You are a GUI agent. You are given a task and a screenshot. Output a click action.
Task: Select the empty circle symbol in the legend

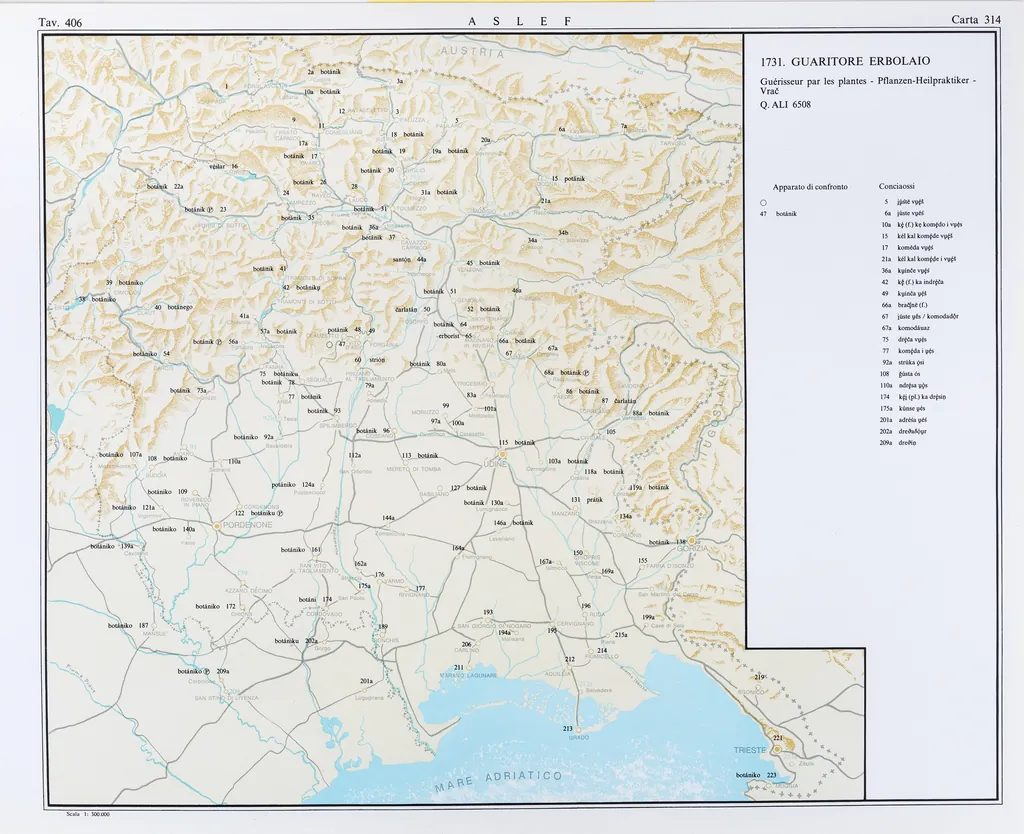click(763, 201)
